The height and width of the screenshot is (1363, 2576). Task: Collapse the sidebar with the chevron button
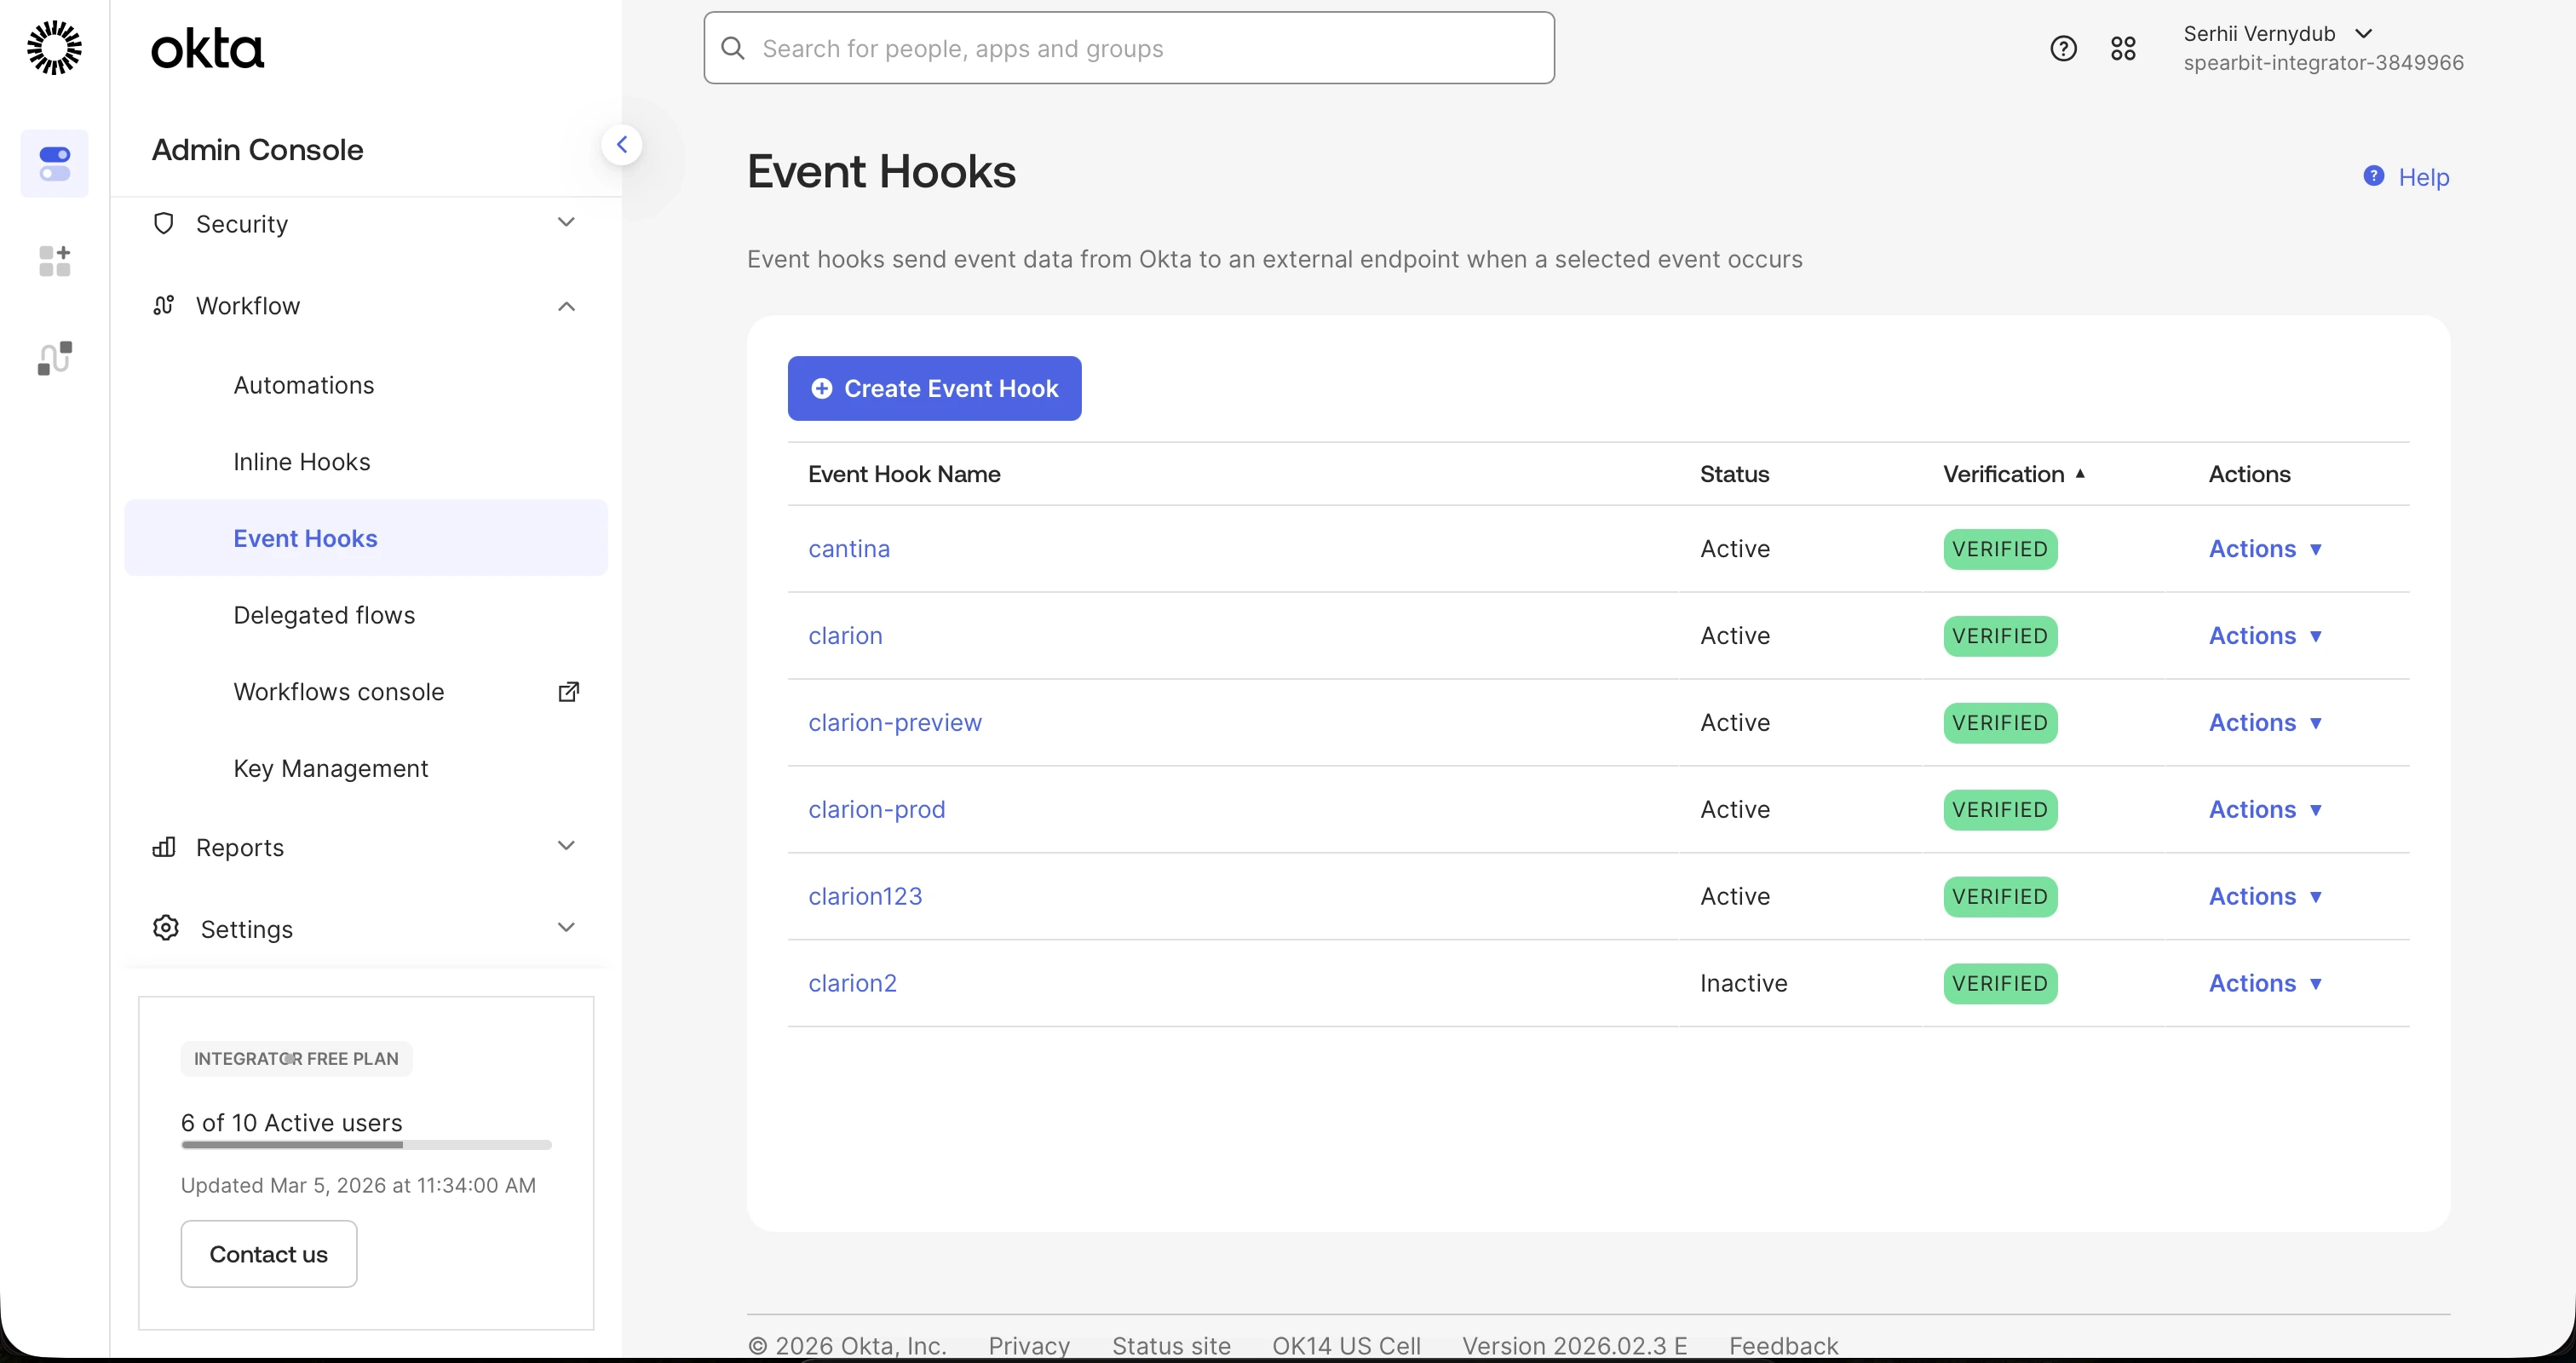621,145
